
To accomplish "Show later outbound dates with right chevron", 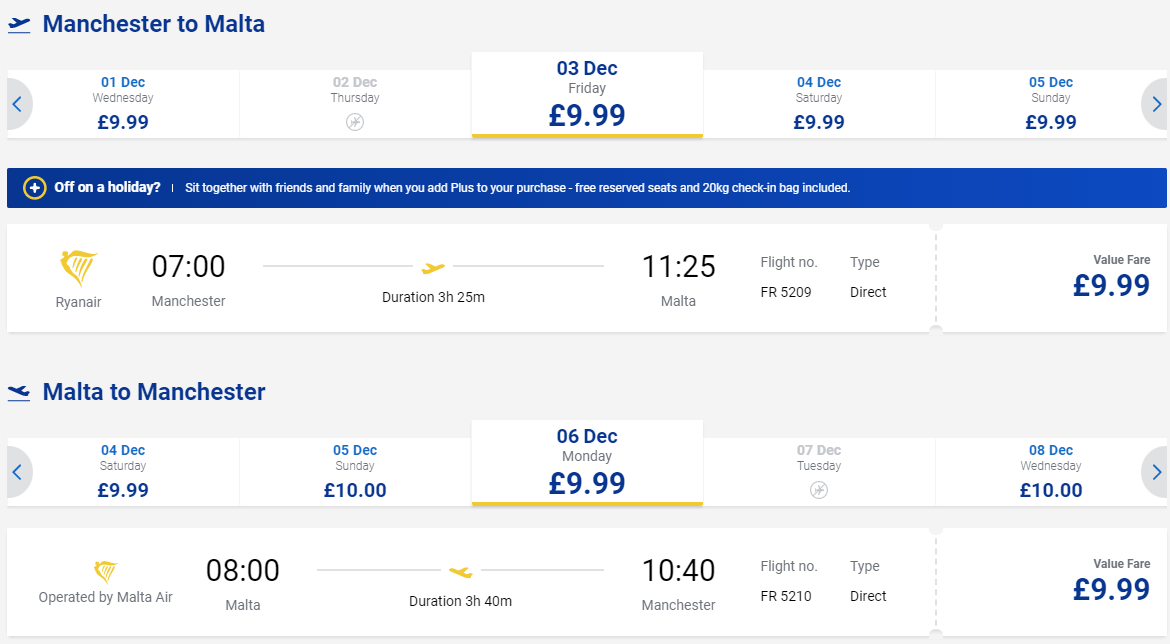I will click(x=1155, y=104).
